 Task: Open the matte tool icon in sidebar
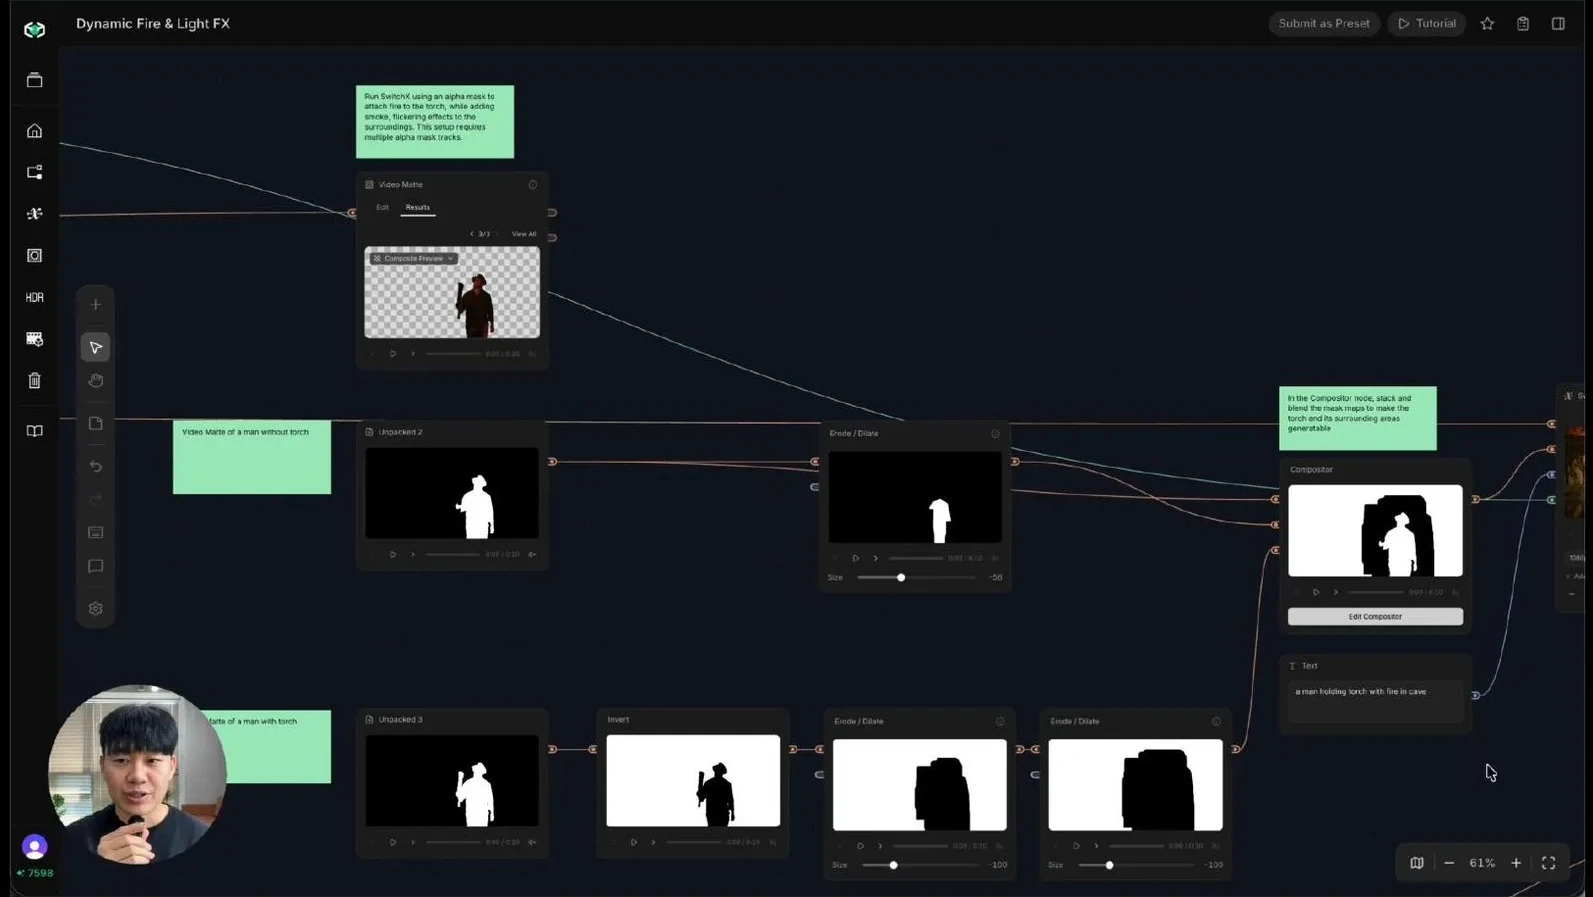34,256
